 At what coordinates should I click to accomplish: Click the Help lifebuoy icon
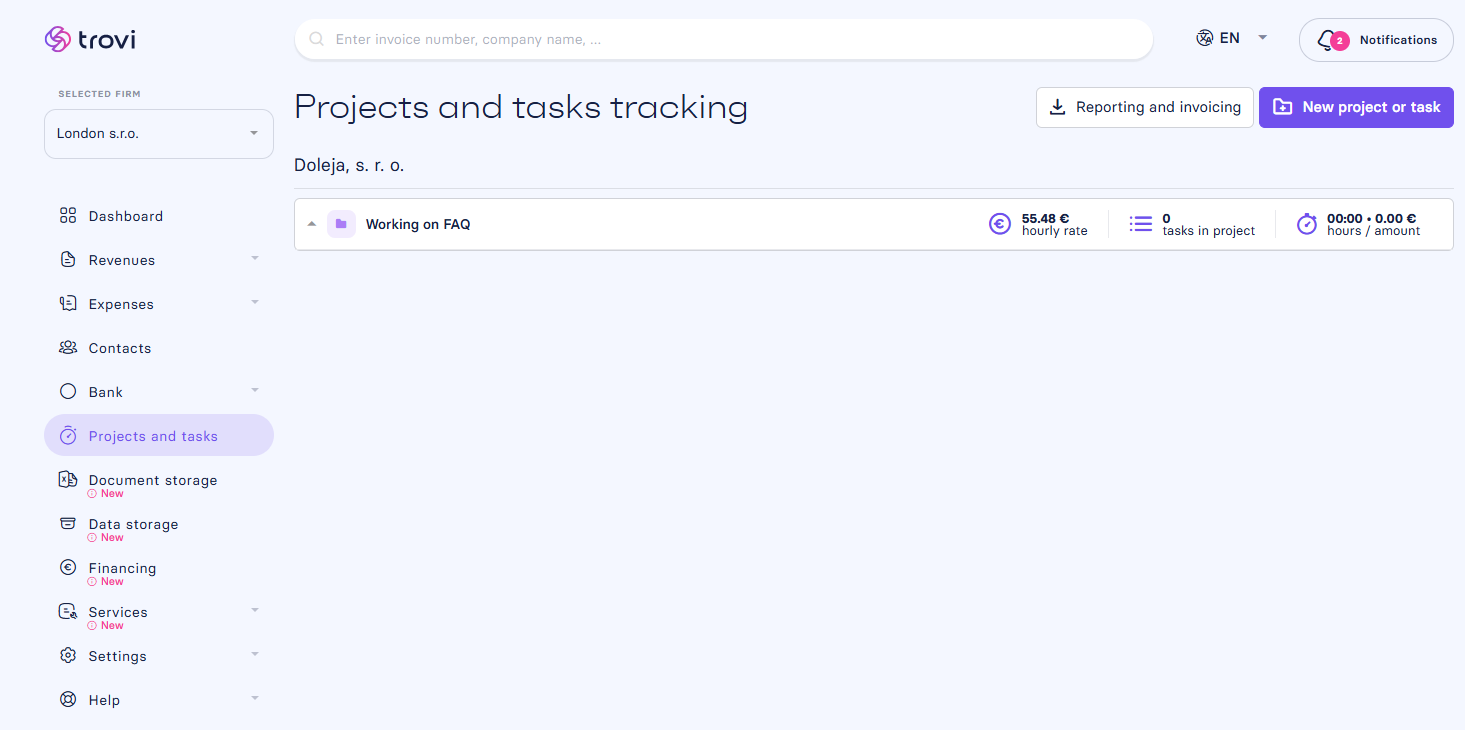pos(68,700)
